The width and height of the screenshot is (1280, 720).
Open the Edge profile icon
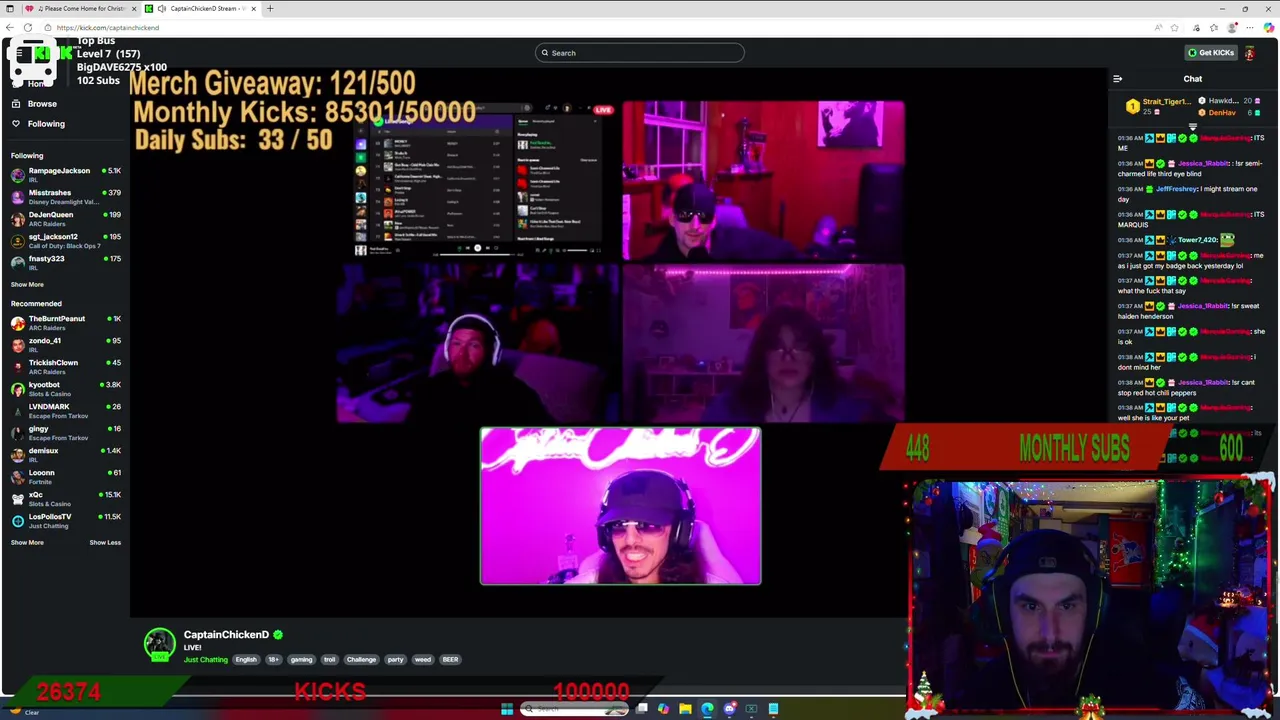(1232, 27)
